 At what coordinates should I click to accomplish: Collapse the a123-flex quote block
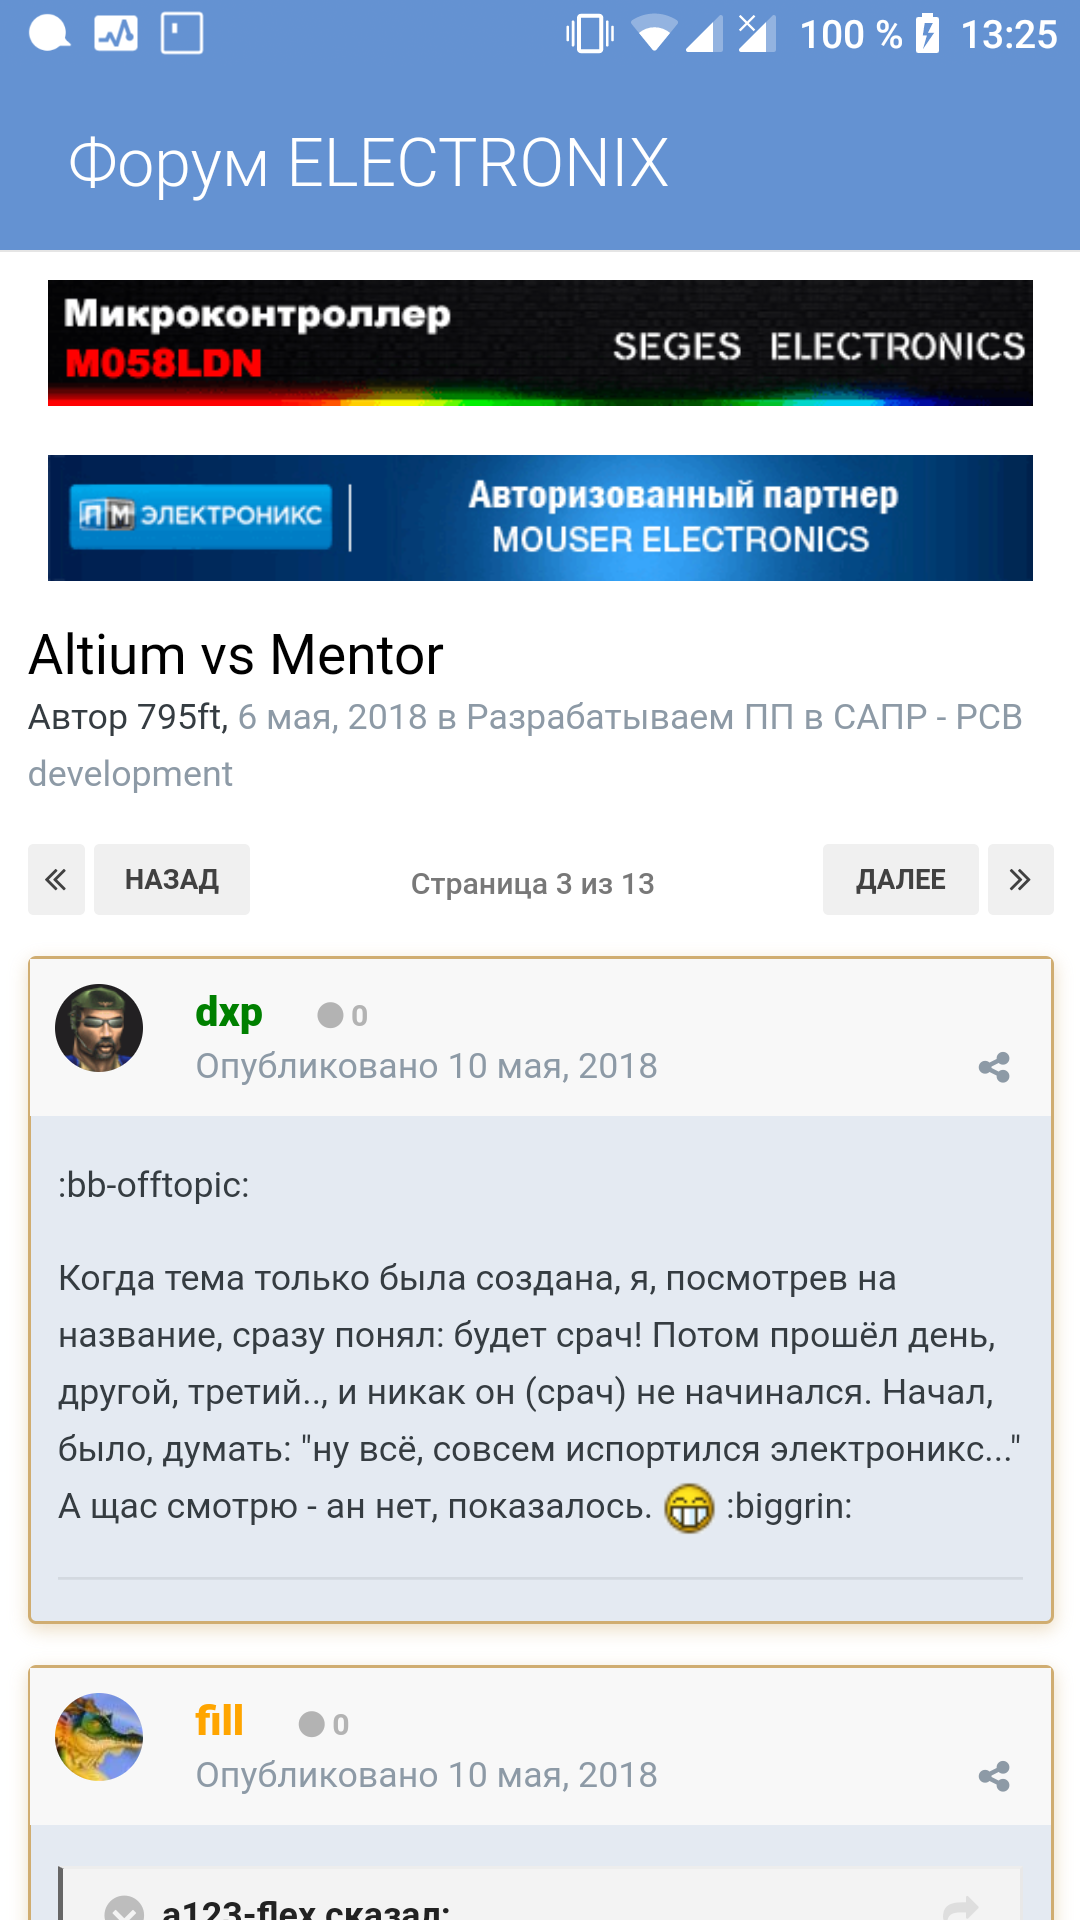tap(125, 1910)
